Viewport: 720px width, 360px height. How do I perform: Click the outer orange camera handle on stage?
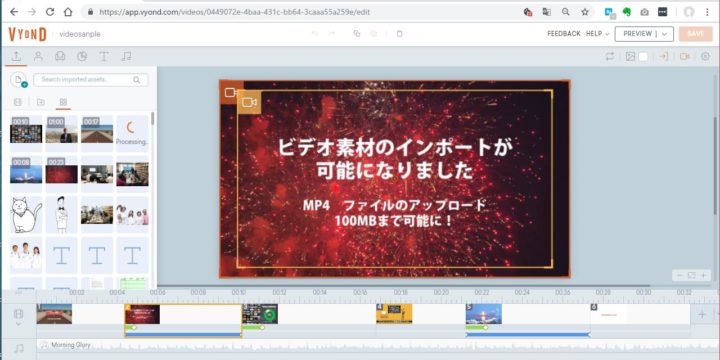[229, 93]
